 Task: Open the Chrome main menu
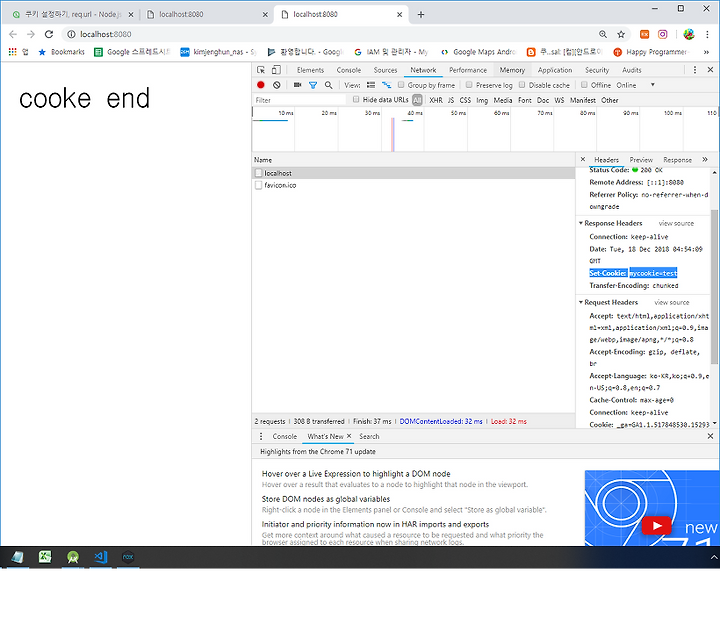708,34
